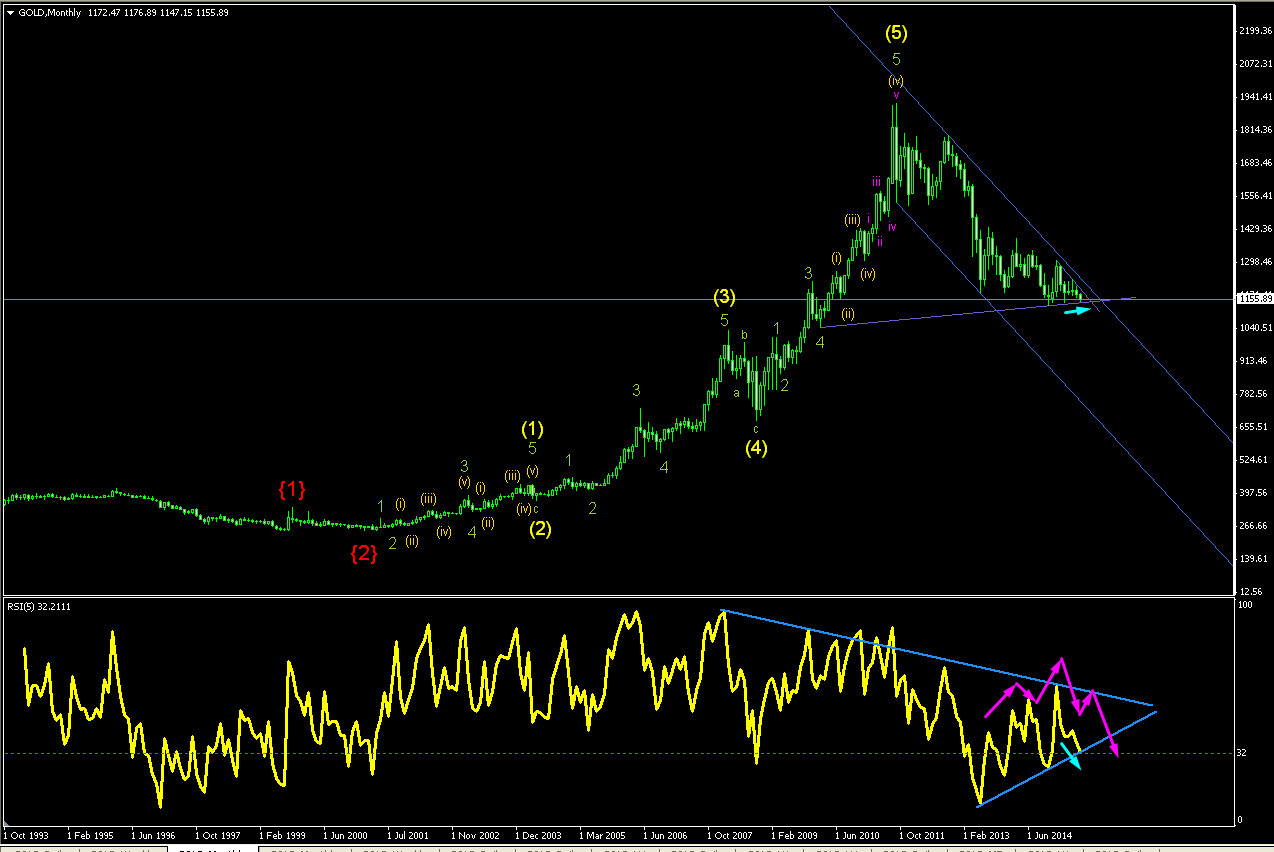The height and width of the screenshot is (852, 1274).
Task: Click the downward magenta arrow ending below the RSI 32 level
Action: 1104,723
